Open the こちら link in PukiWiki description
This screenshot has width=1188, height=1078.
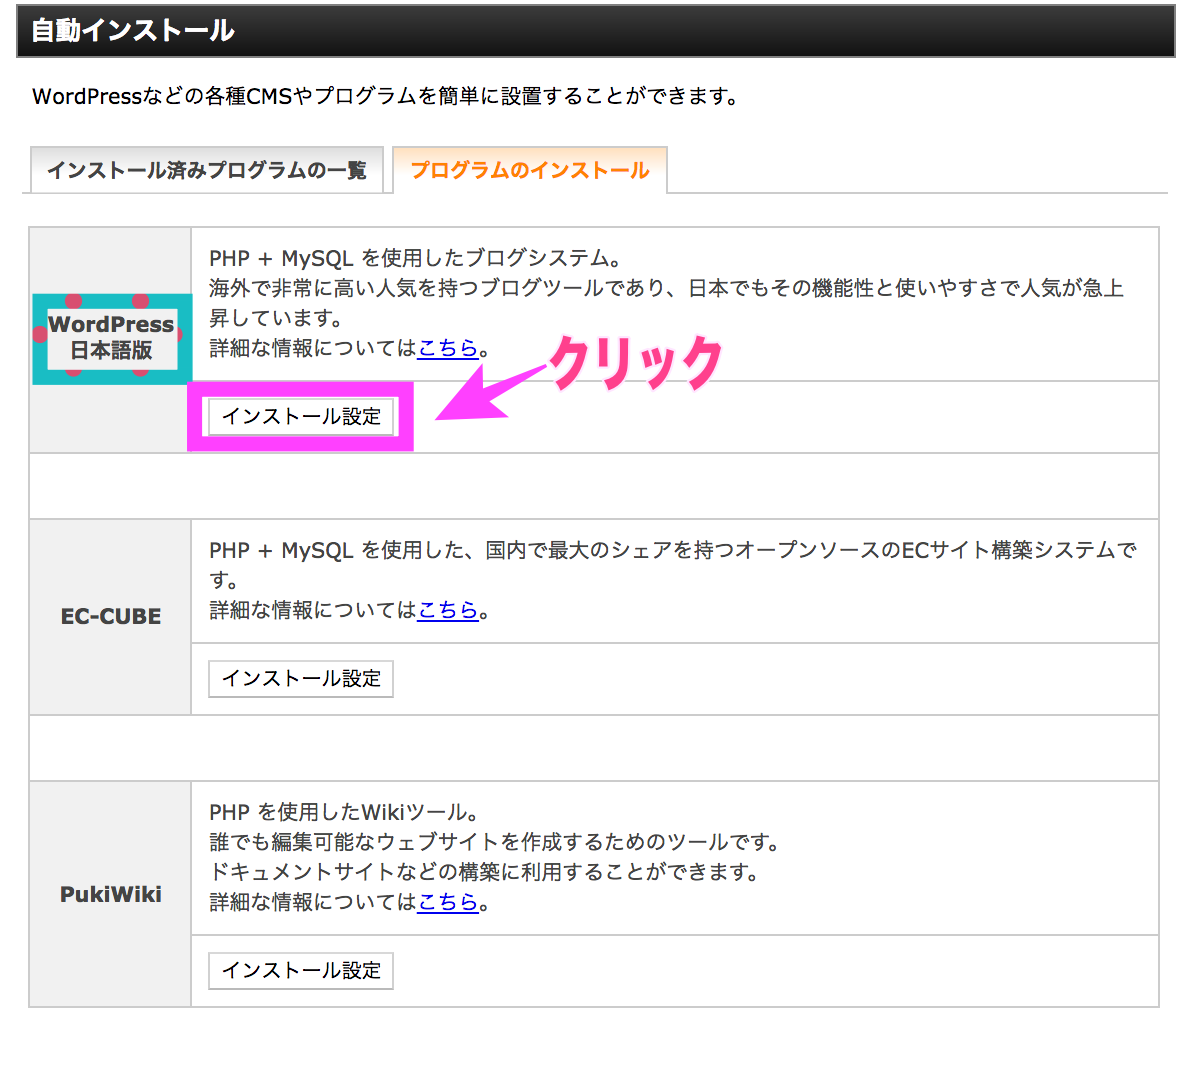448,901
